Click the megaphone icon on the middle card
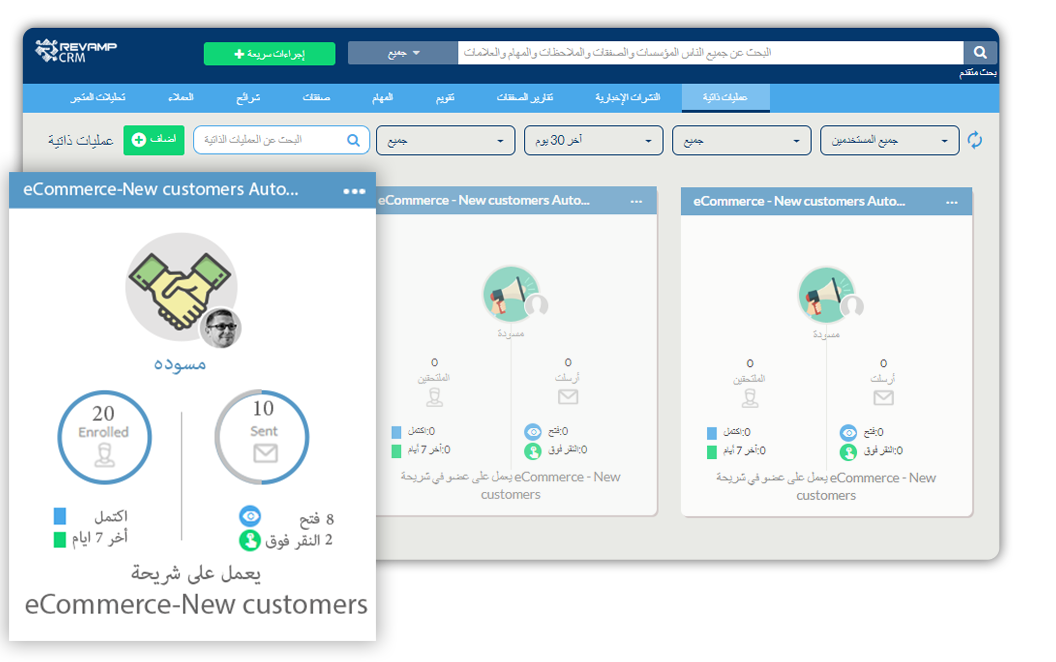1056x662 pixels. coord(510,294)
